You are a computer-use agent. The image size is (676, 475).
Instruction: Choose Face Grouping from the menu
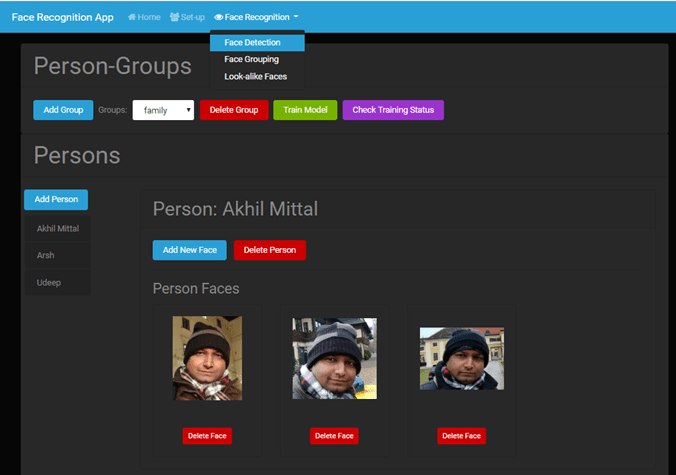coord(251,59)
